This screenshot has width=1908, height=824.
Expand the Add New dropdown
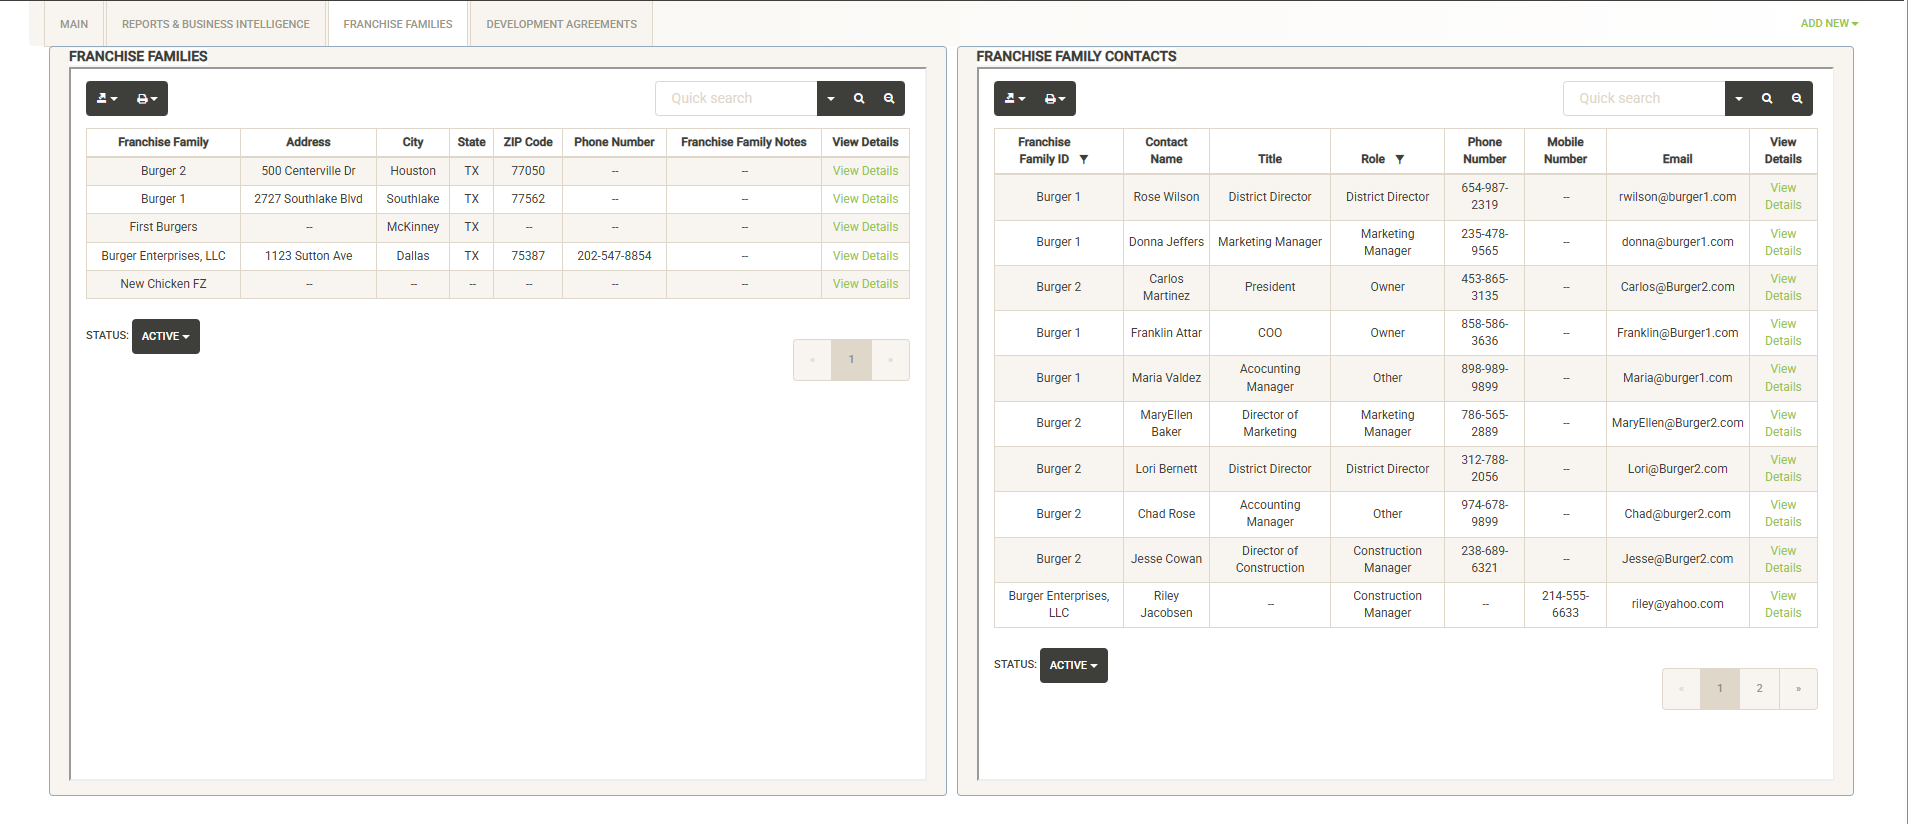point(1829,24)
